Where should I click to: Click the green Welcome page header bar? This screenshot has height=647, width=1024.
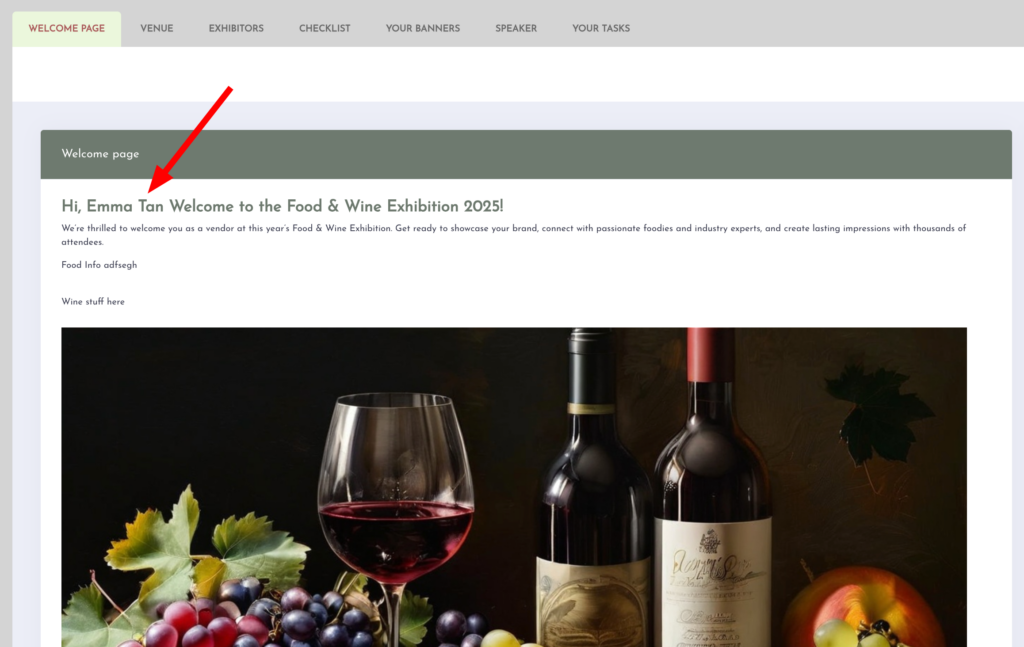[x=526, y=154]
